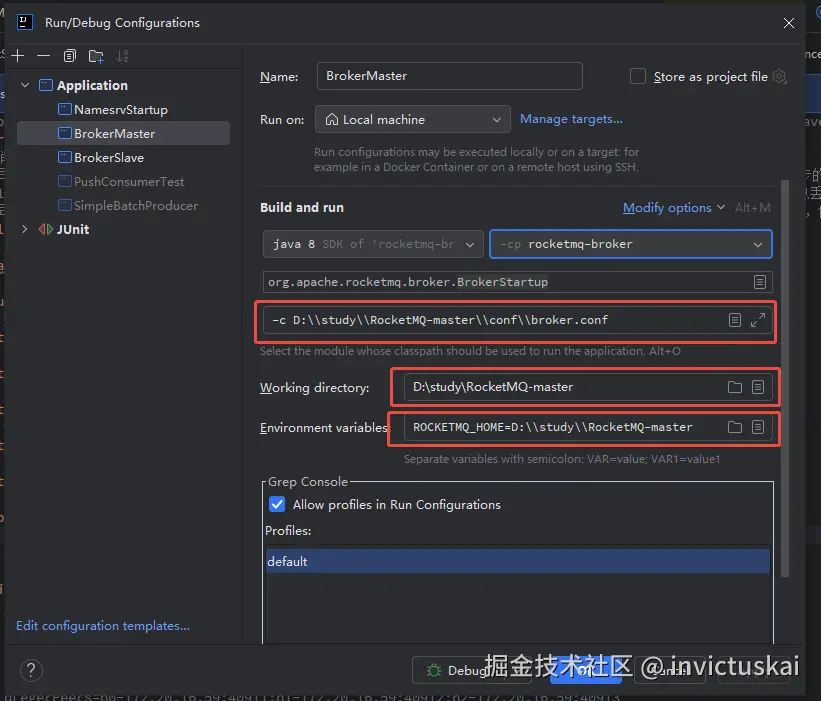The width and height of the screenshot is (821, 701).
Task: Open the Run on Local machine dropdown
Action: [413, 119]
